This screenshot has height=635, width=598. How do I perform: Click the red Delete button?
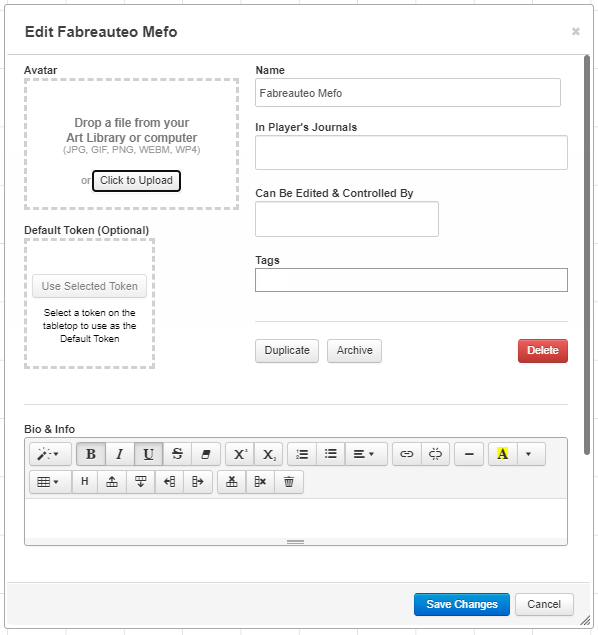(543, 351)
